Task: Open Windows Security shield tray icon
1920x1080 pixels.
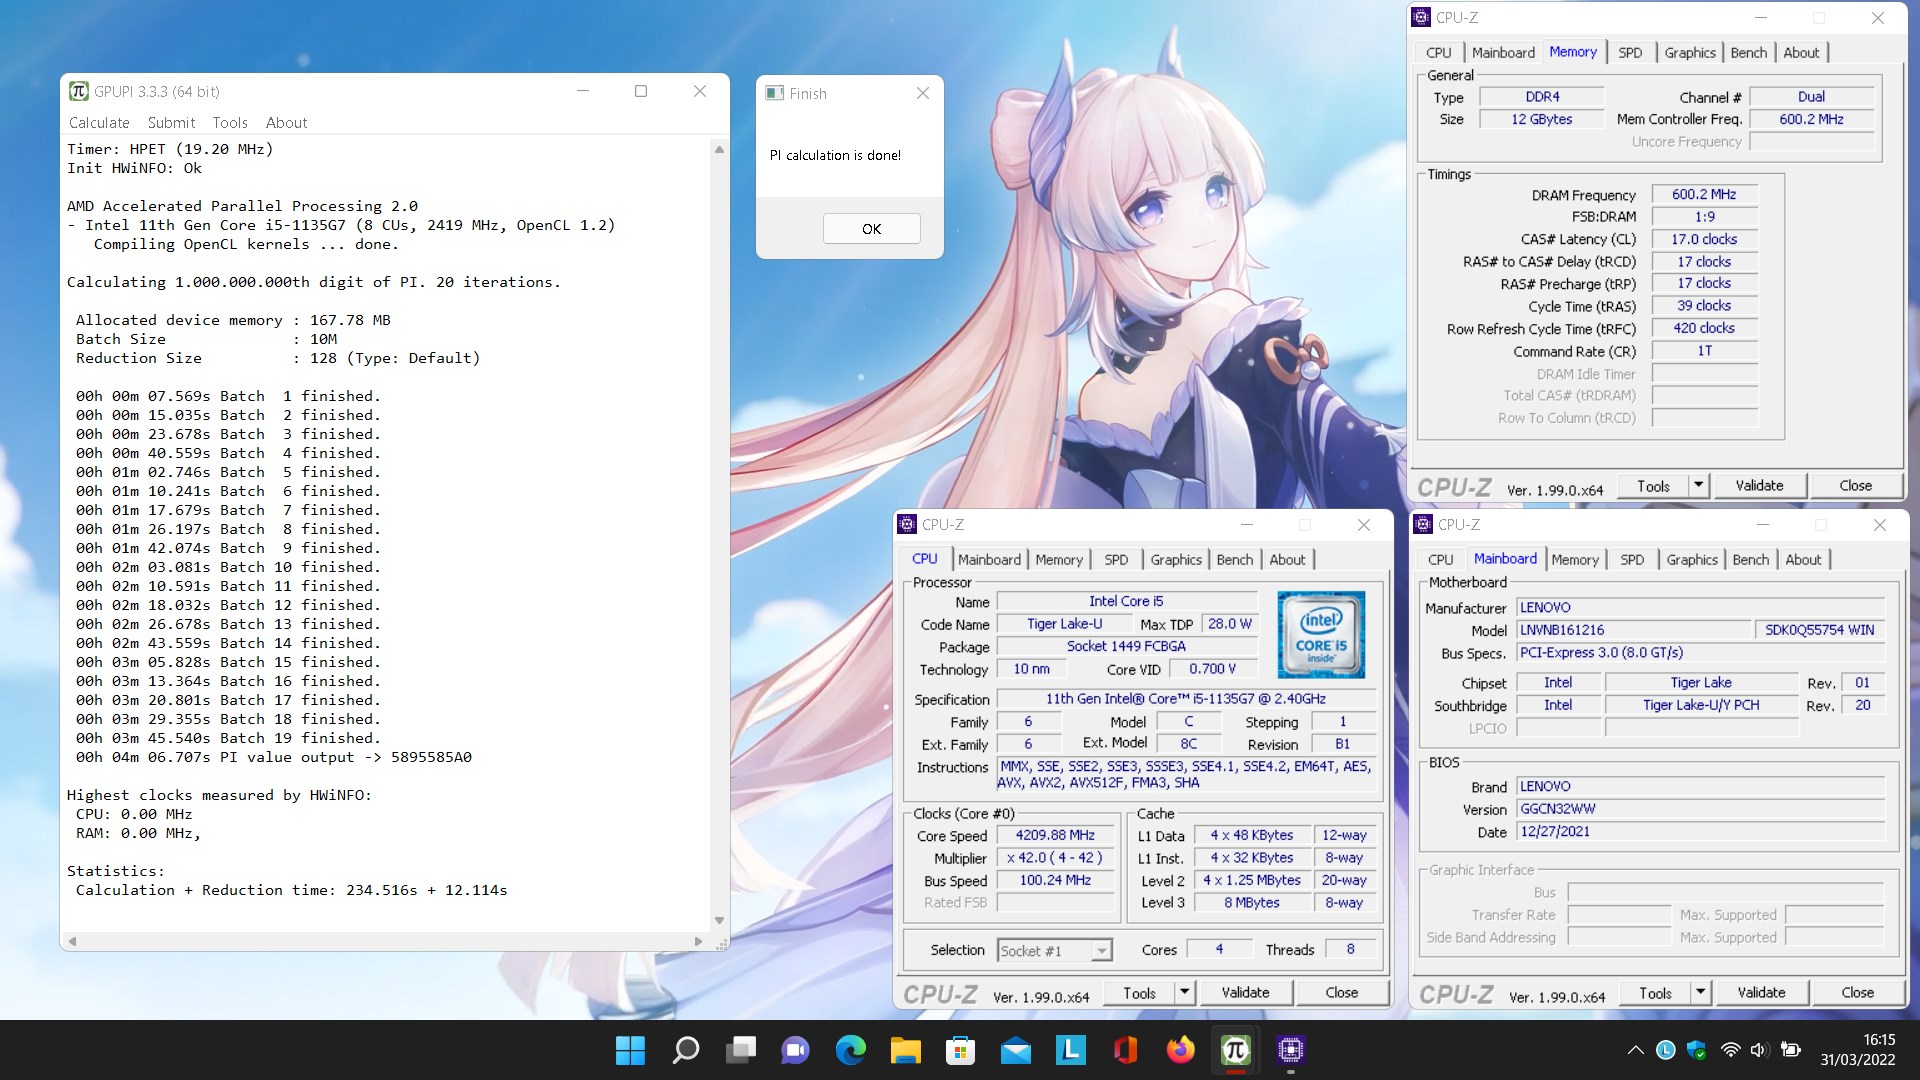Action: (1697, 1050)
